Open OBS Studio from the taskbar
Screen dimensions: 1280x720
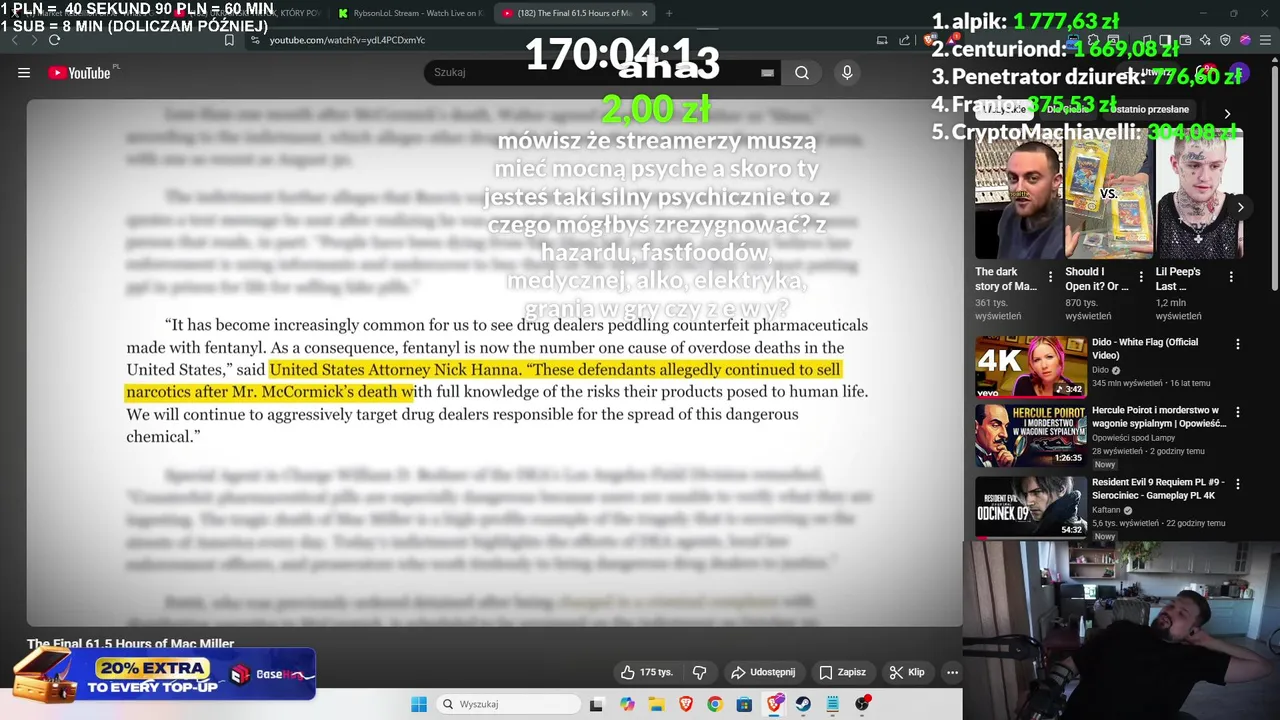(x=862, y=704)
